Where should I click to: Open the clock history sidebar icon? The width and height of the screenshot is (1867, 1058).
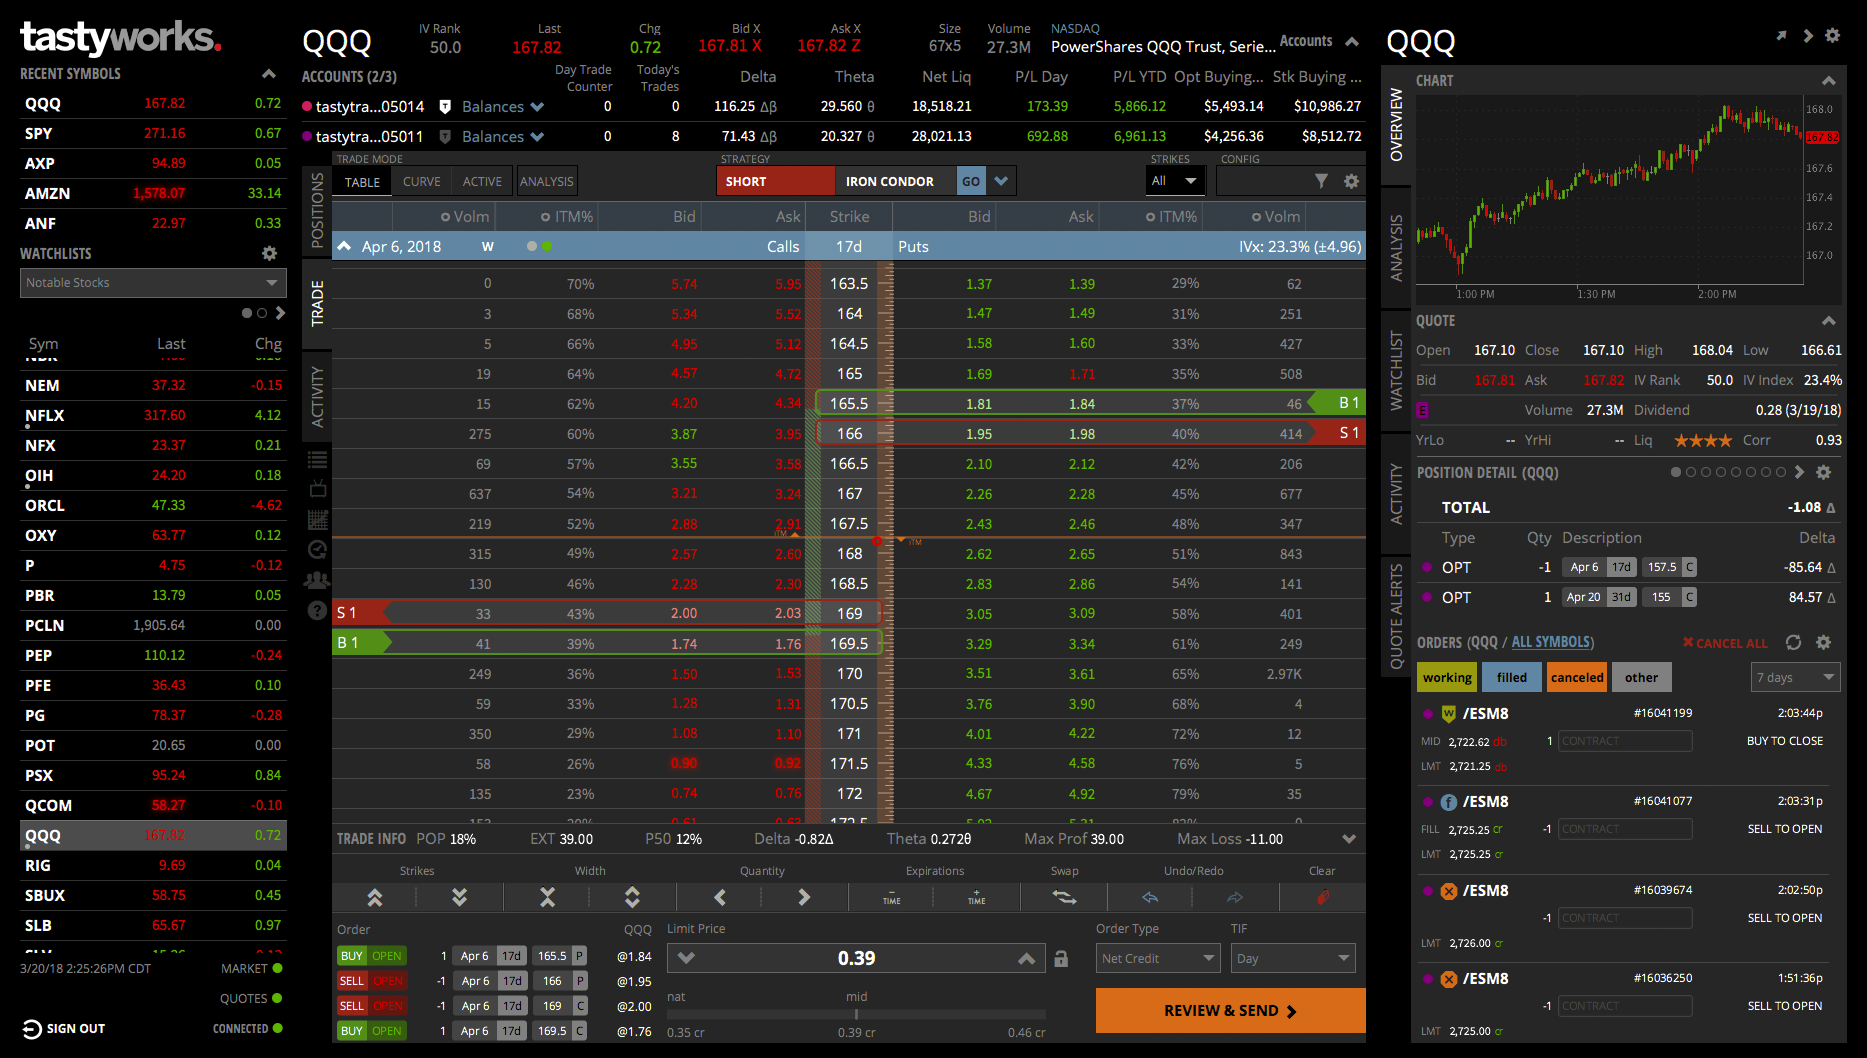[x=317, y=549]
